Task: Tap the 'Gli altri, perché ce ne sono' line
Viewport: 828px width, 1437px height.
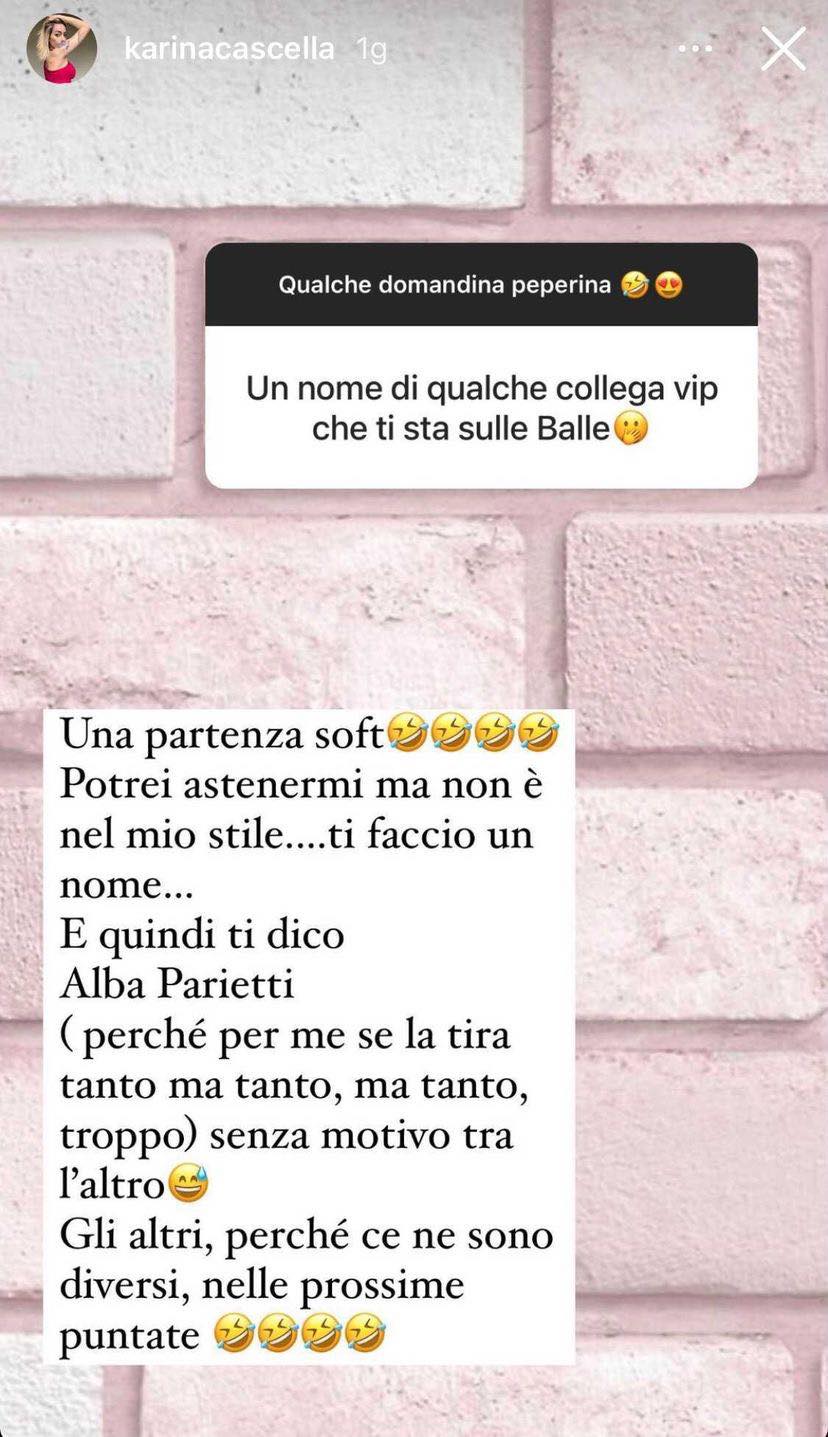Action: point(306,1235)
